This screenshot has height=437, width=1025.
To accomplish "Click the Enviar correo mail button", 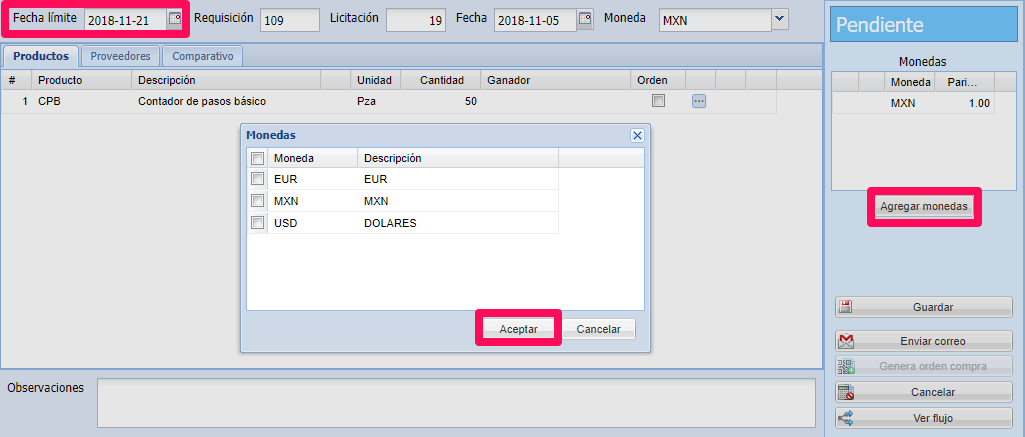I will pyautogui.click(x=924, y=341).
